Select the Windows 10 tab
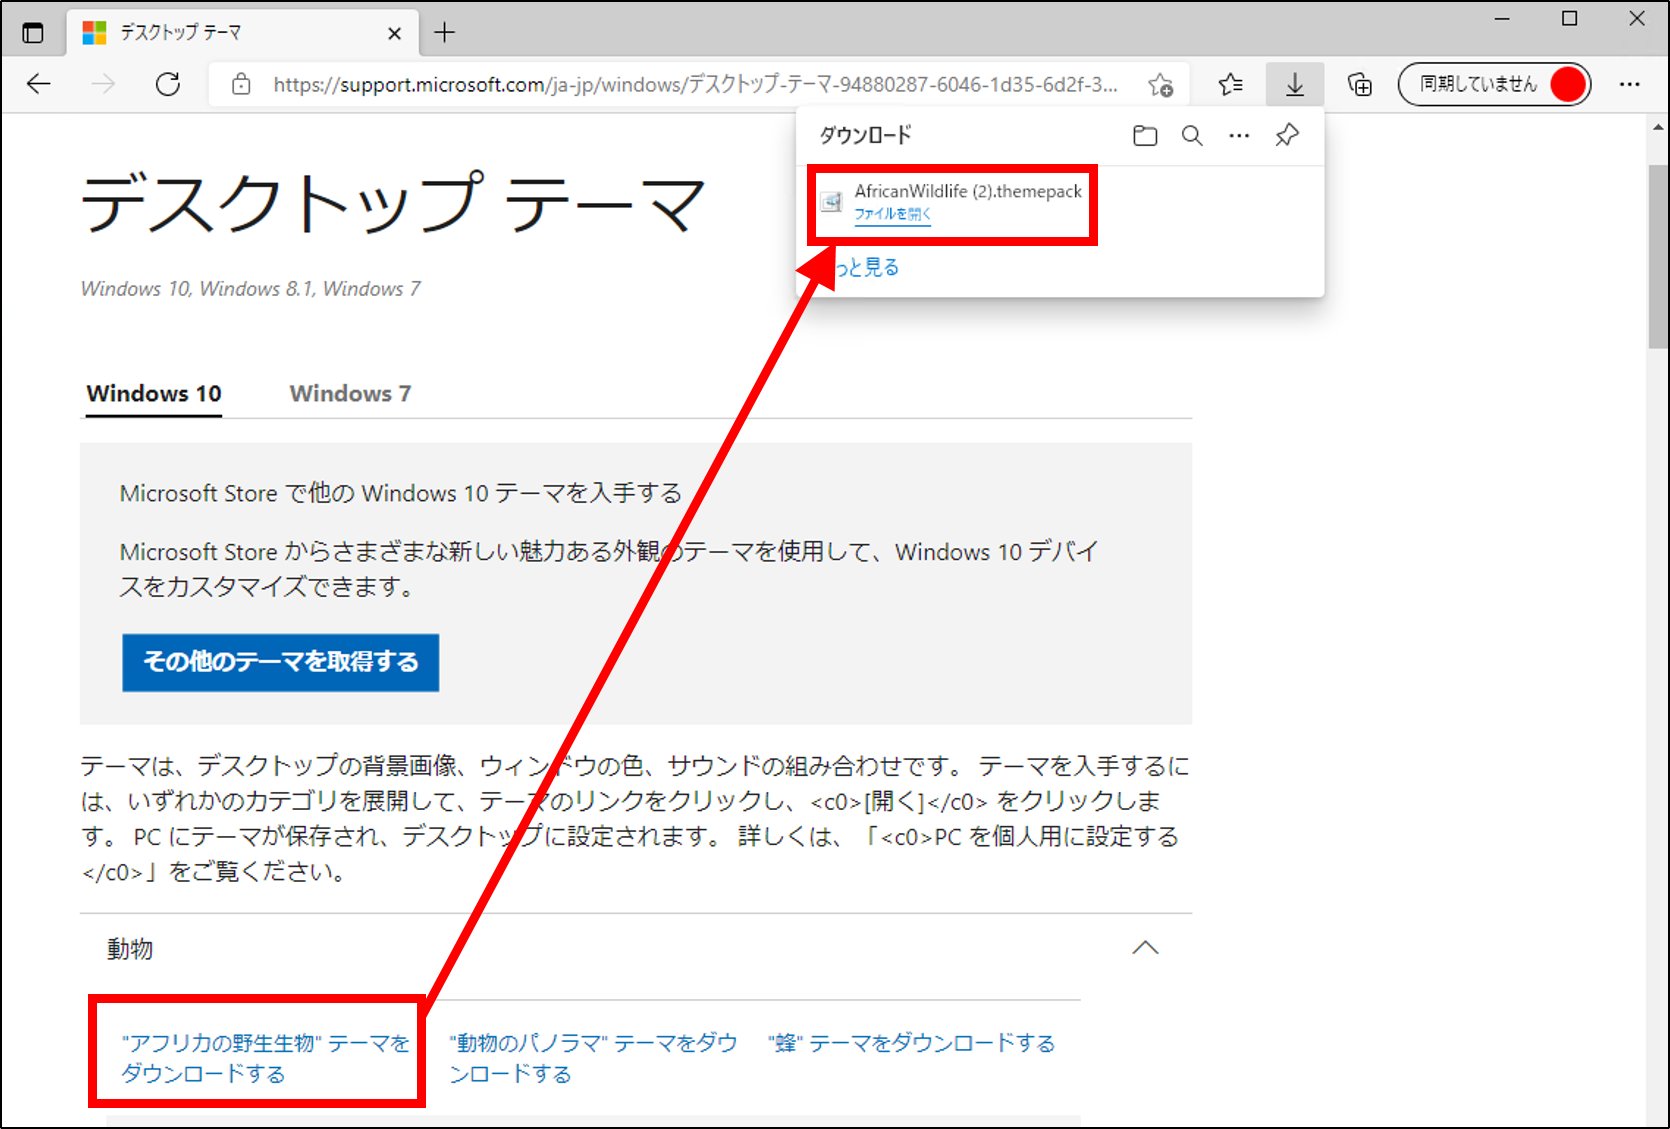This screenshot has width=1670, height=1129. (154, 394)
